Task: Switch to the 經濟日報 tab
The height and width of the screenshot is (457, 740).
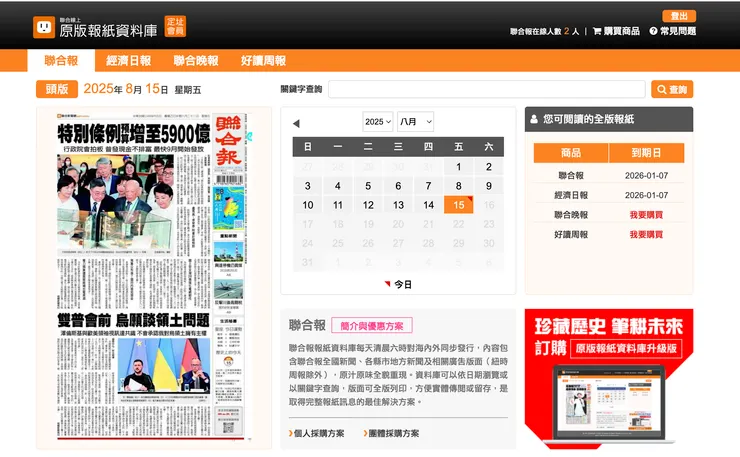Action: point(128,60)
